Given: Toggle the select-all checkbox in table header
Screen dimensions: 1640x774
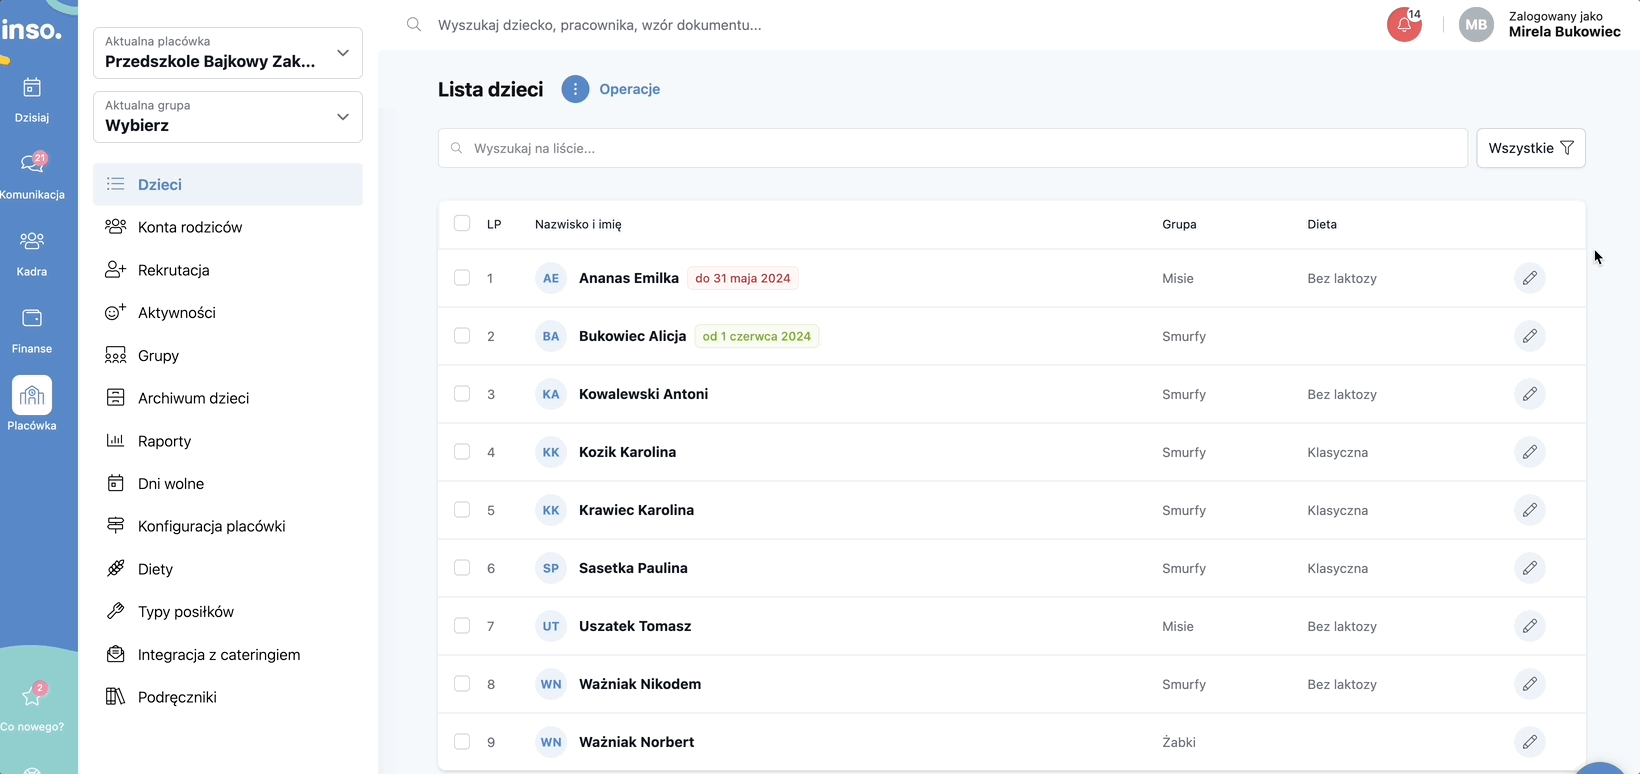Looking at the screenshot, I should 462,224.
